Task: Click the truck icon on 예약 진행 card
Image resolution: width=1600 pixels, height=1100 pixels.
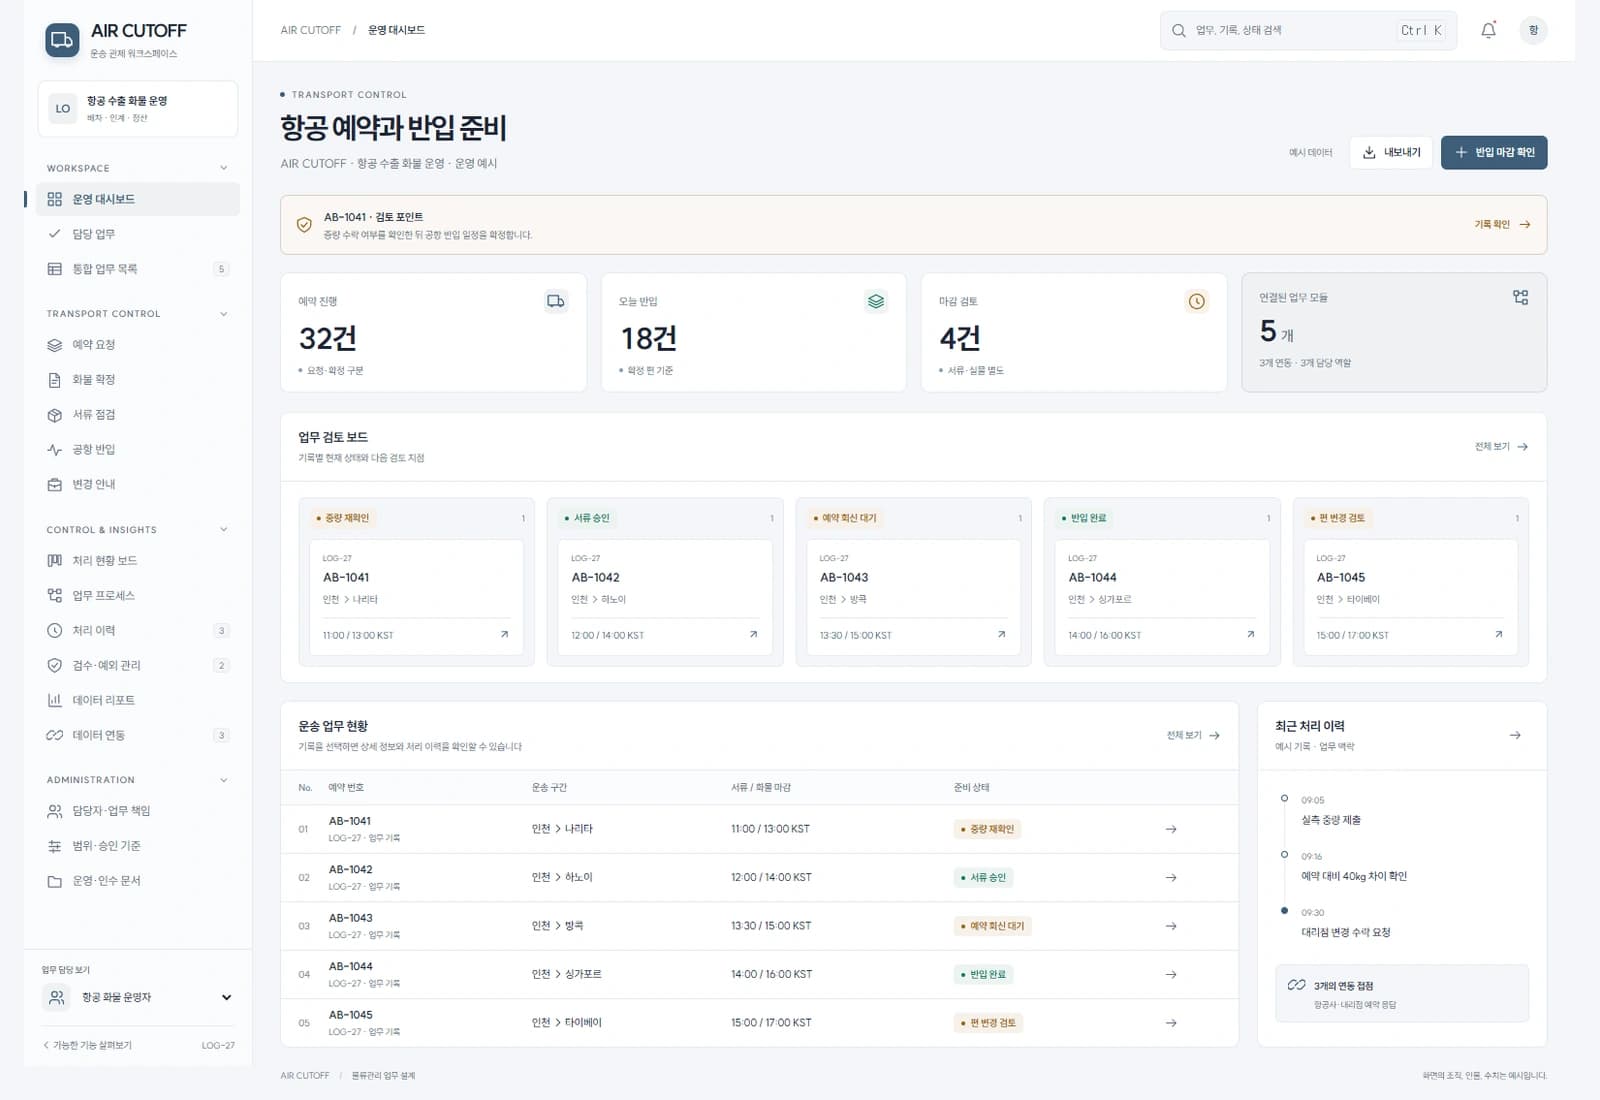Action: point(556,301)
